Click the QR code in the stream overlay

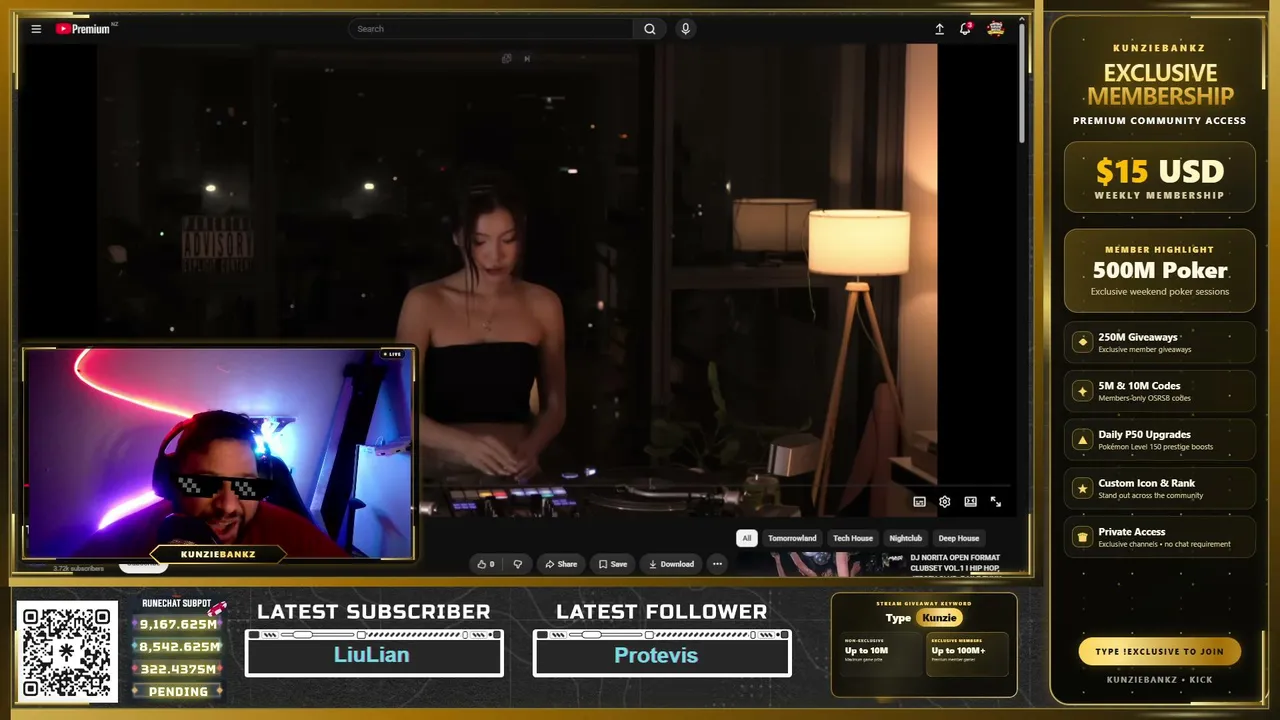point(67,651)
